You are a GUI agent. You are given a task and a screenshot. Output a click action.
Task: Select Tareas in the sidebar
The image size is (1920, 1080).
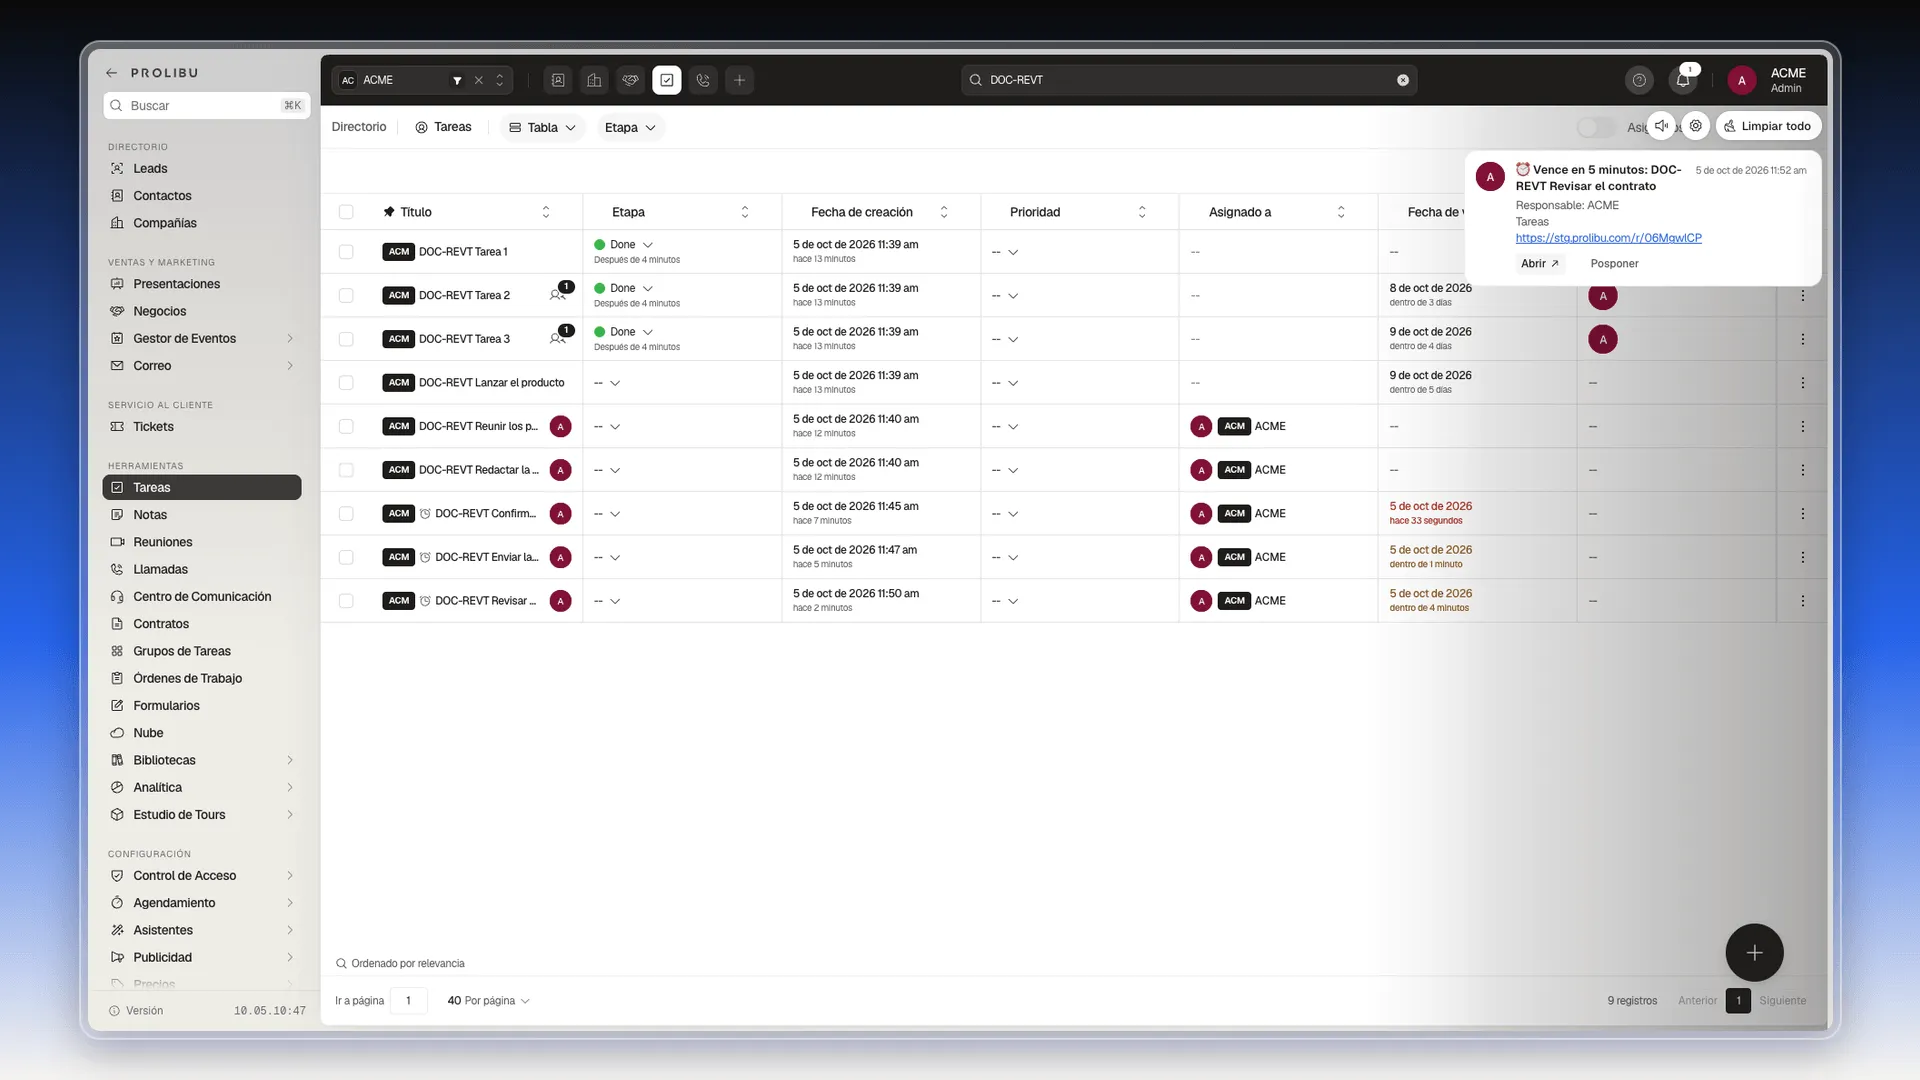(x=202, y=487)
